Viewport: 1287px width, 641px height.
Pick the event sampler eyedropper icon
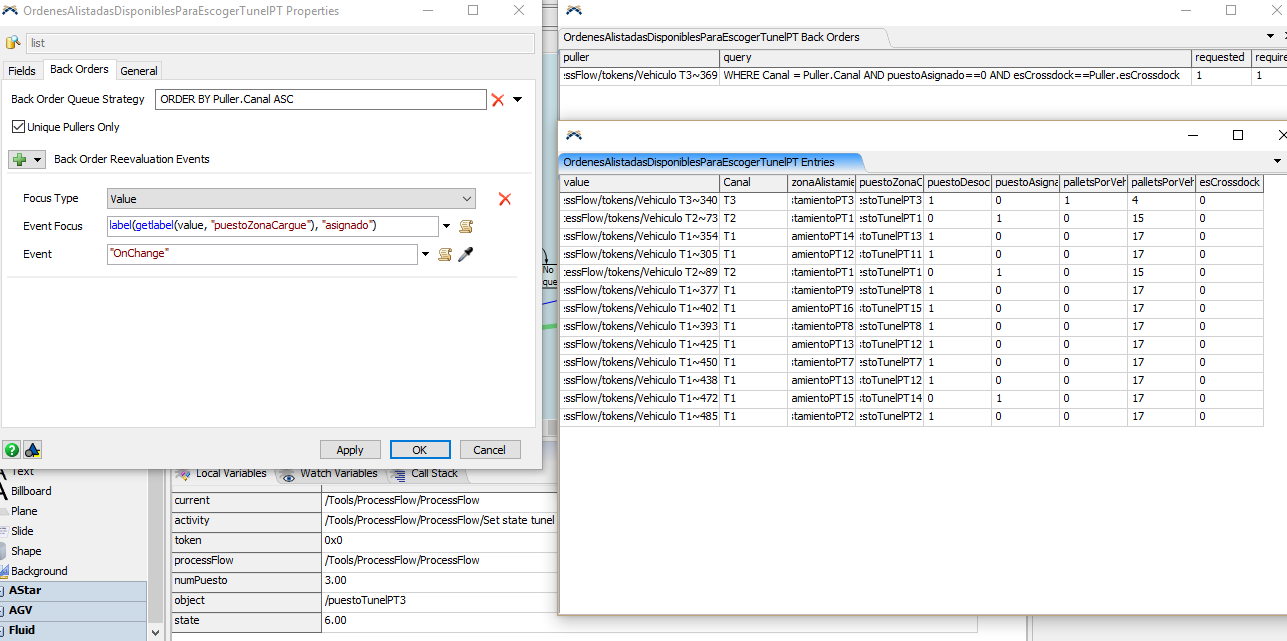(465, 254)
